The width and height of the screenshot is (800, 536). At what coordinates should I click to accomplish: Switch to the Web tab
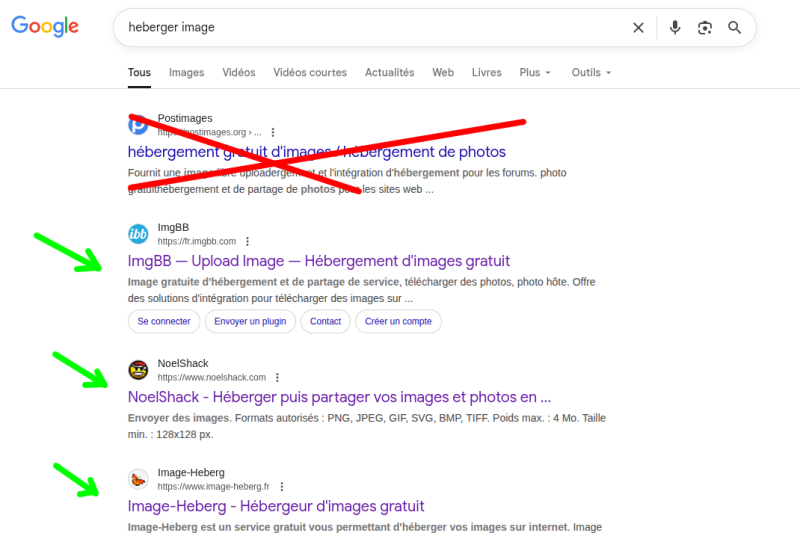click(x=443, y=72)
